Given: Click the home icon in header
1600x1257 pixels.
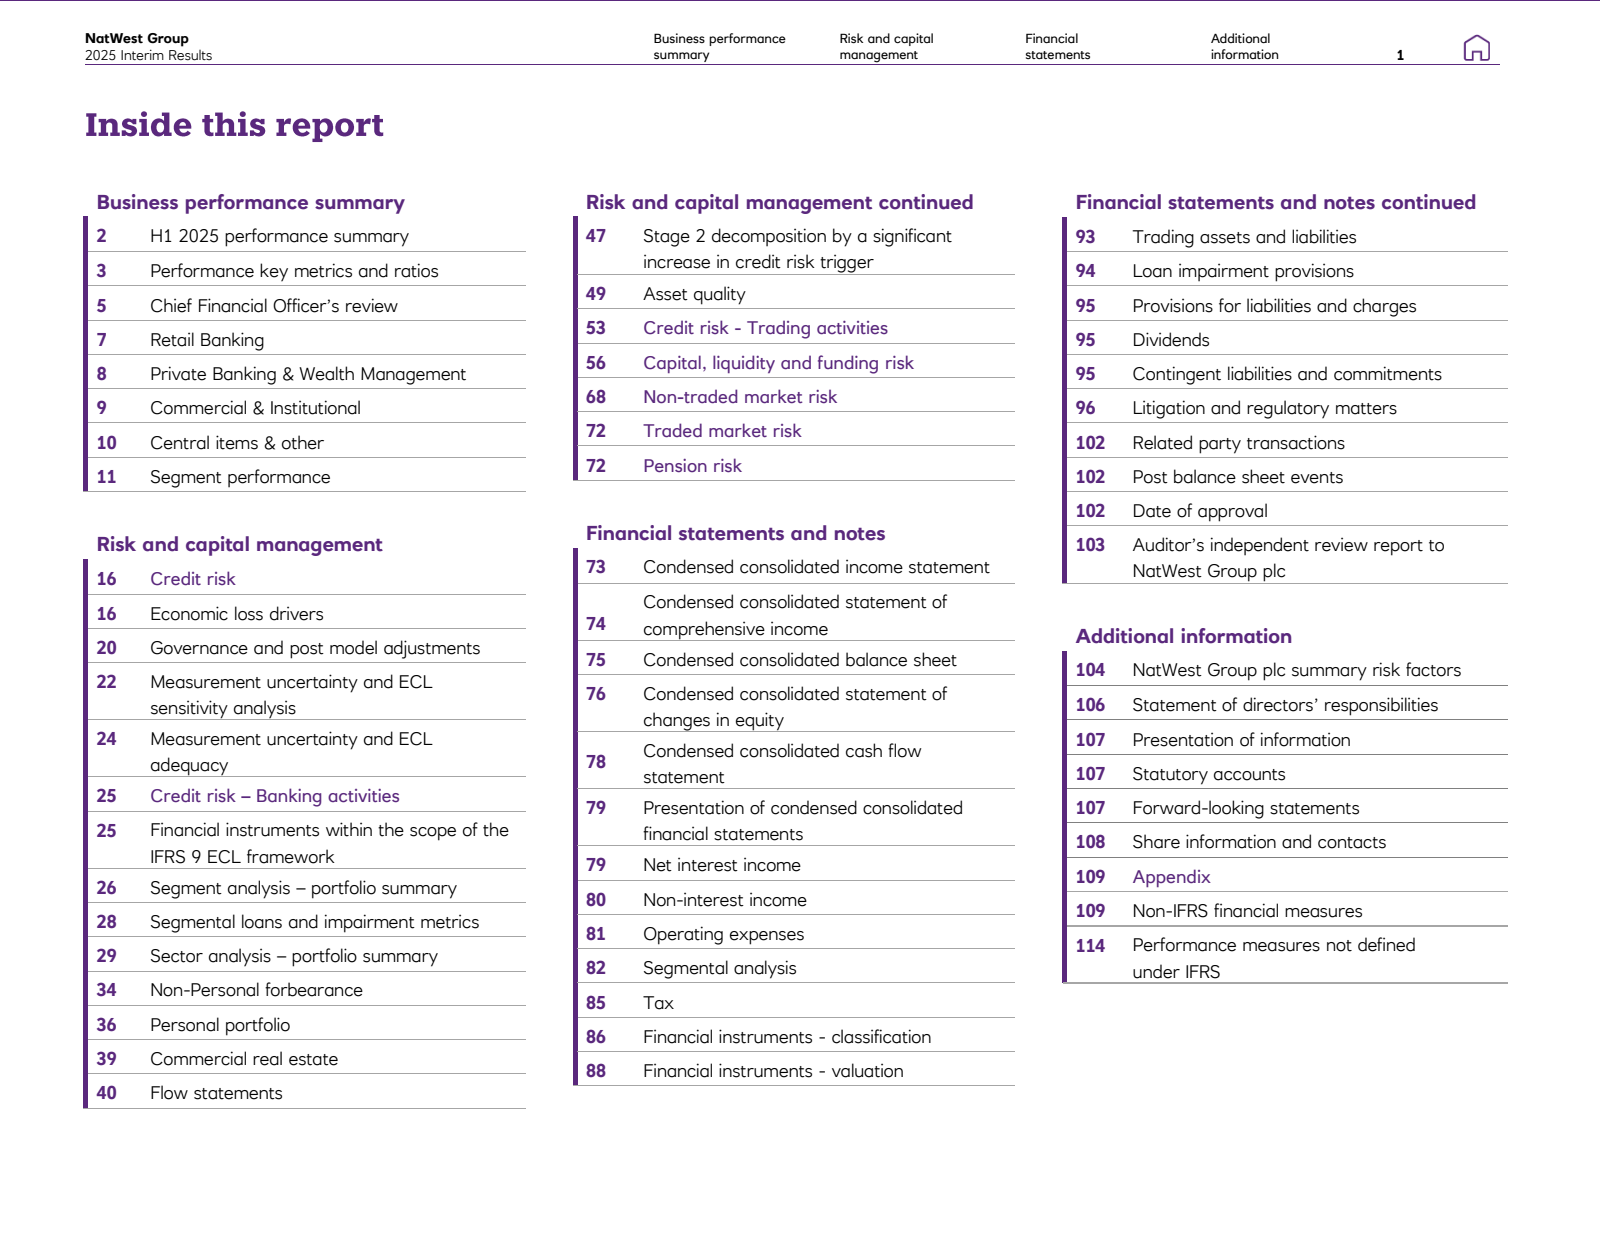Looking at the screenshot, I should (x=1476, y=48).
